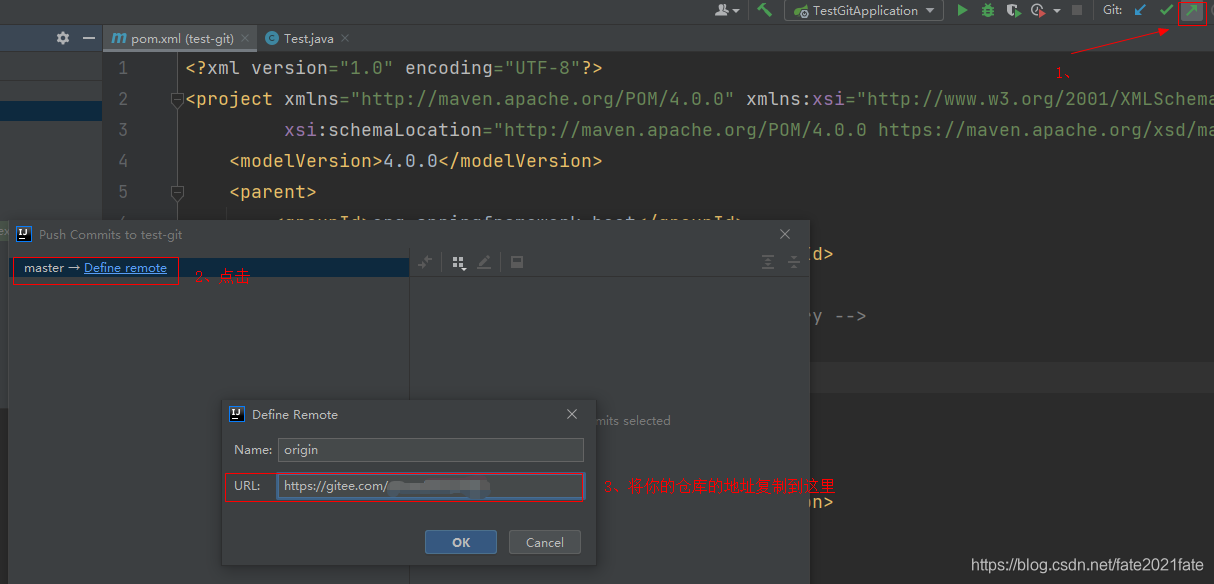Hide the project panel with minus icon
This screenshot has width=1214, height=584.
coord(89,38)
